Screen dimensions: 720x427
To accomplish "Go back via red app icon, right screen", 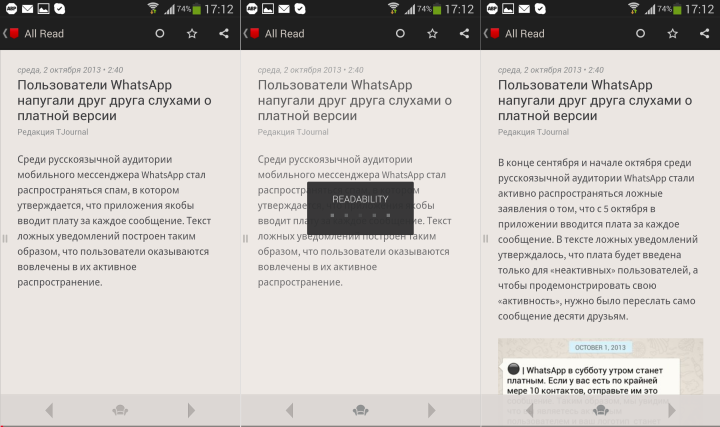I will (495, 33).
